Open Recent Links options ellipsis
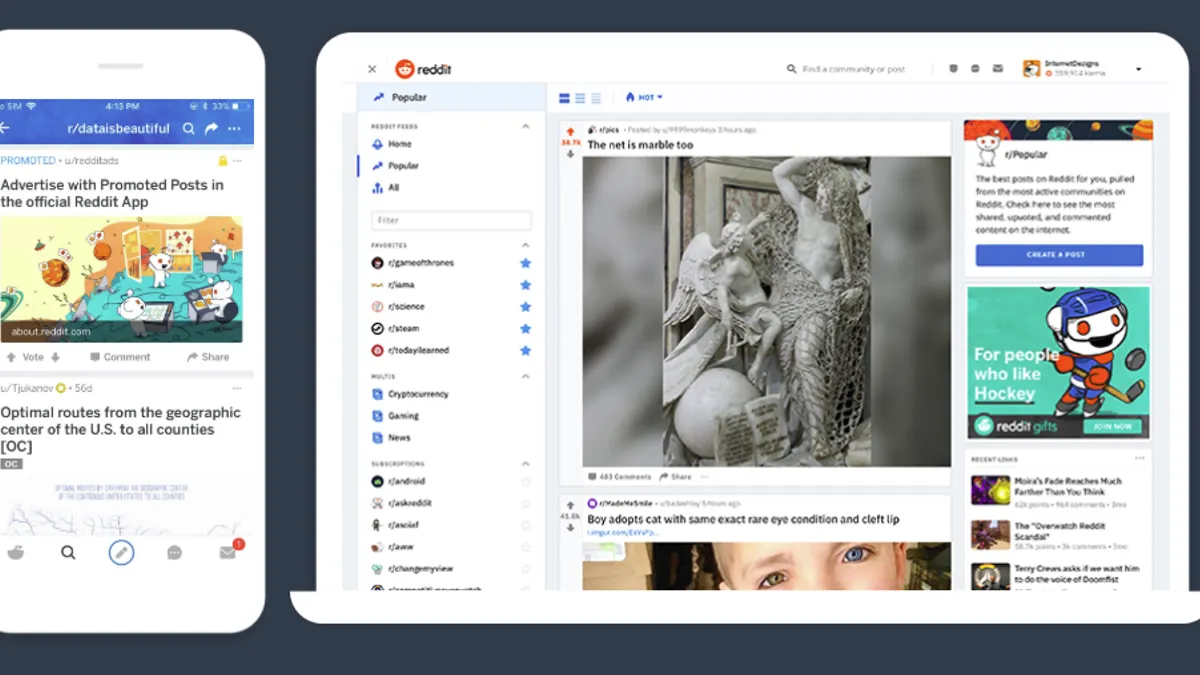 (1139, 459)
